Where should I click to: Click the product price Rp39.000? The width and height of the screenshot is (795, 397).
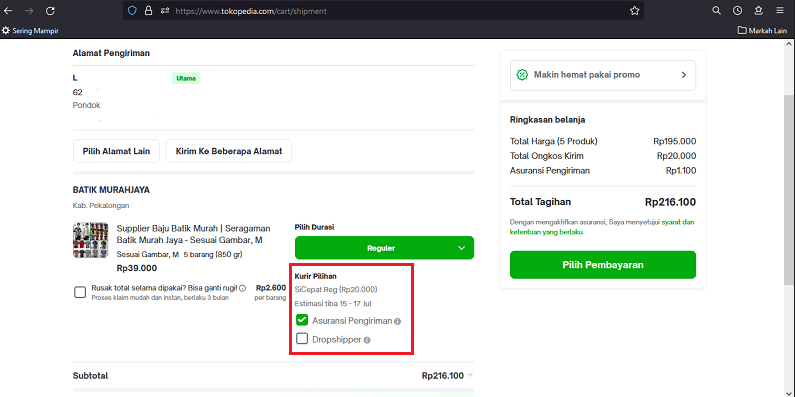click(137, 268)
